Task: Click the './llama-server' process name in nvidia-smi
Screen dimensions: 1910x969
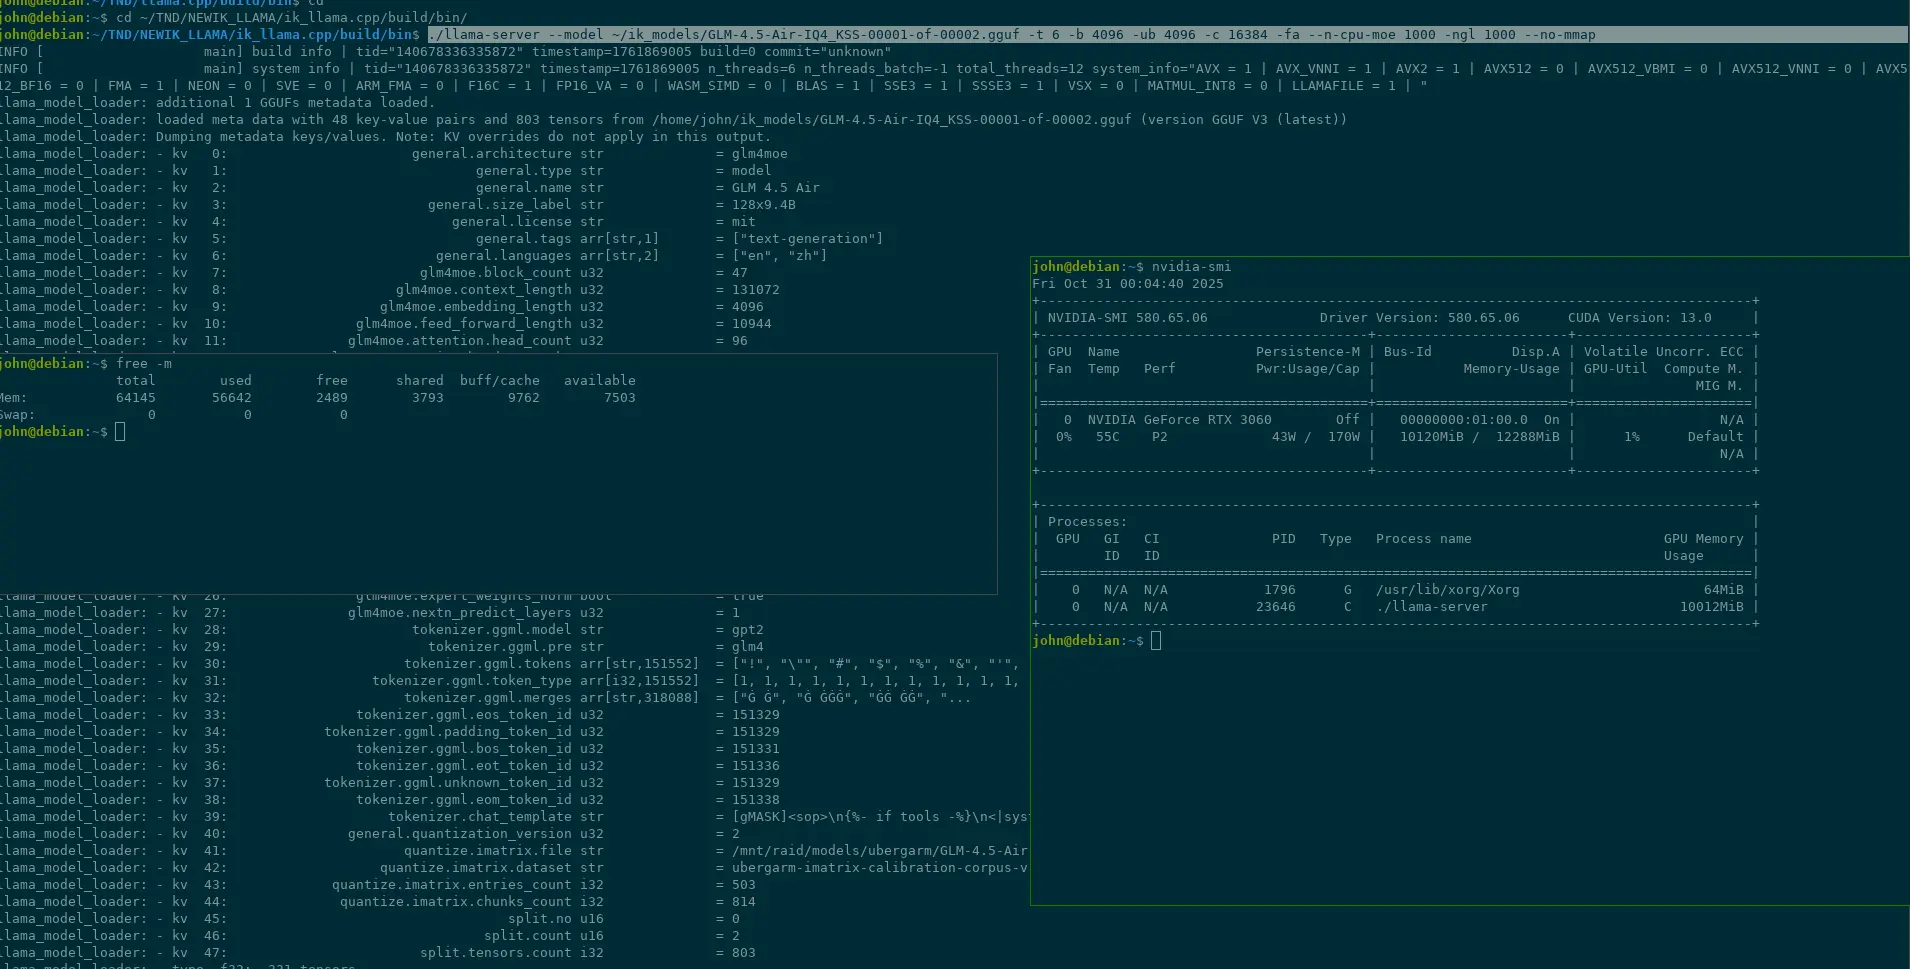Action: [x=1432, y=607]
